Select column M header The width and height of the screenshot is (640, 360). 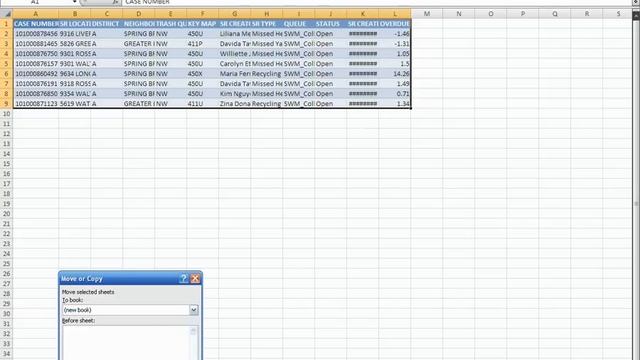click(x=427, y=14)
